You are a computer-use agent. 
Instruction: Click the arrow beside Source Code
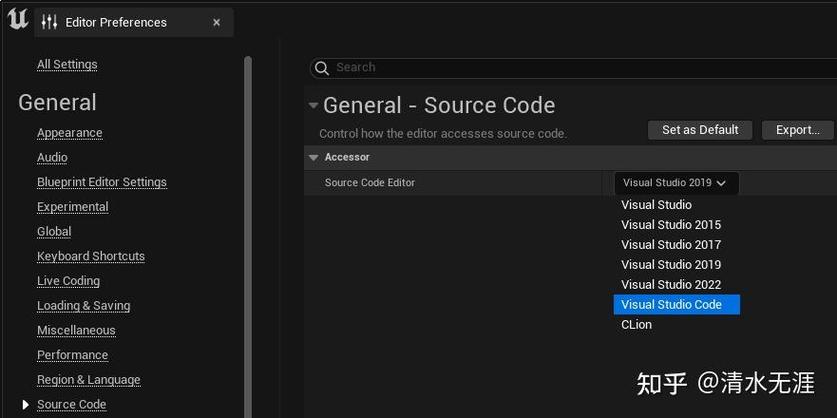point(25,405)
